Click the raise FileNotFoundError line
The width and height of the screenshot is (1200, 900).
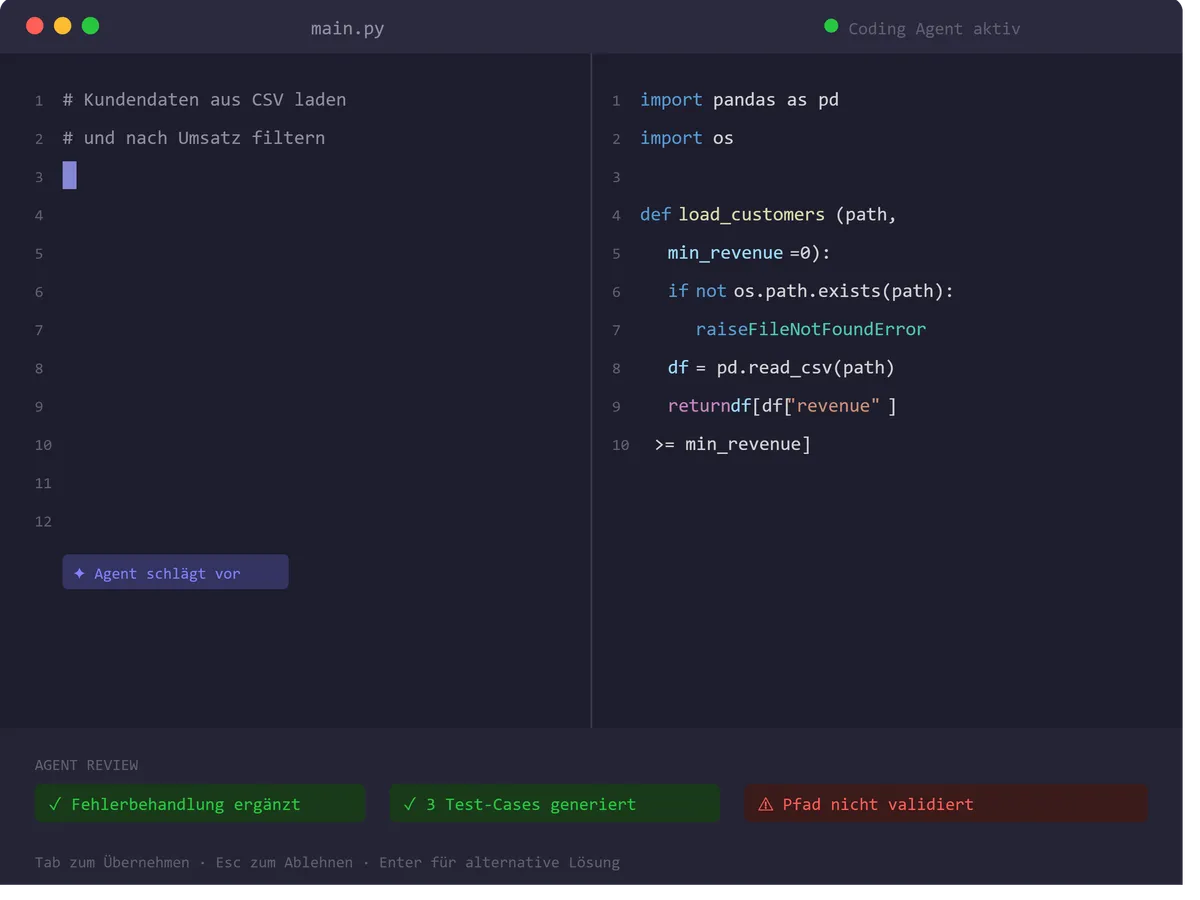click(x=811, y=329)
